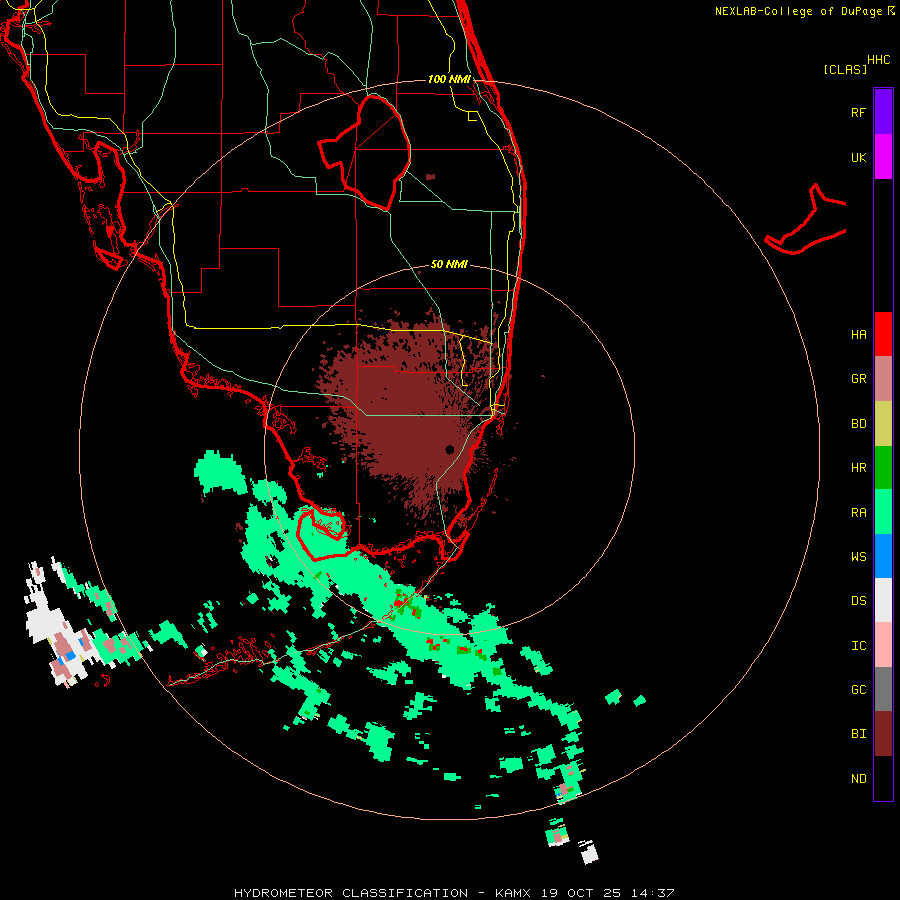Click the BD legend label
This screenshot has height=900, width=900.
tap(858, 424)
